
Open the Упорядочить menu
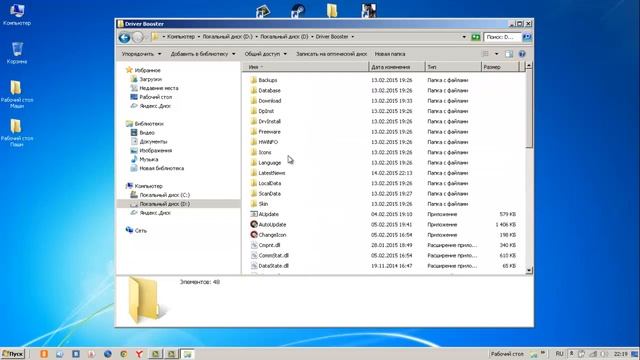[x=141, y=54]
